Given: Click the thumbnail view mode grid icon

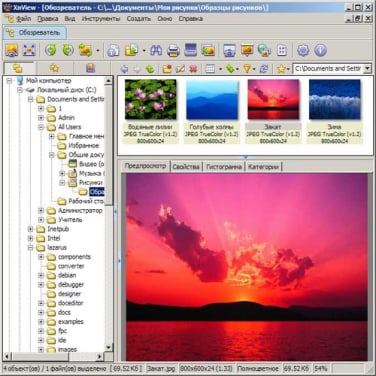Looking at the screenshot, I should coord(210,69).
